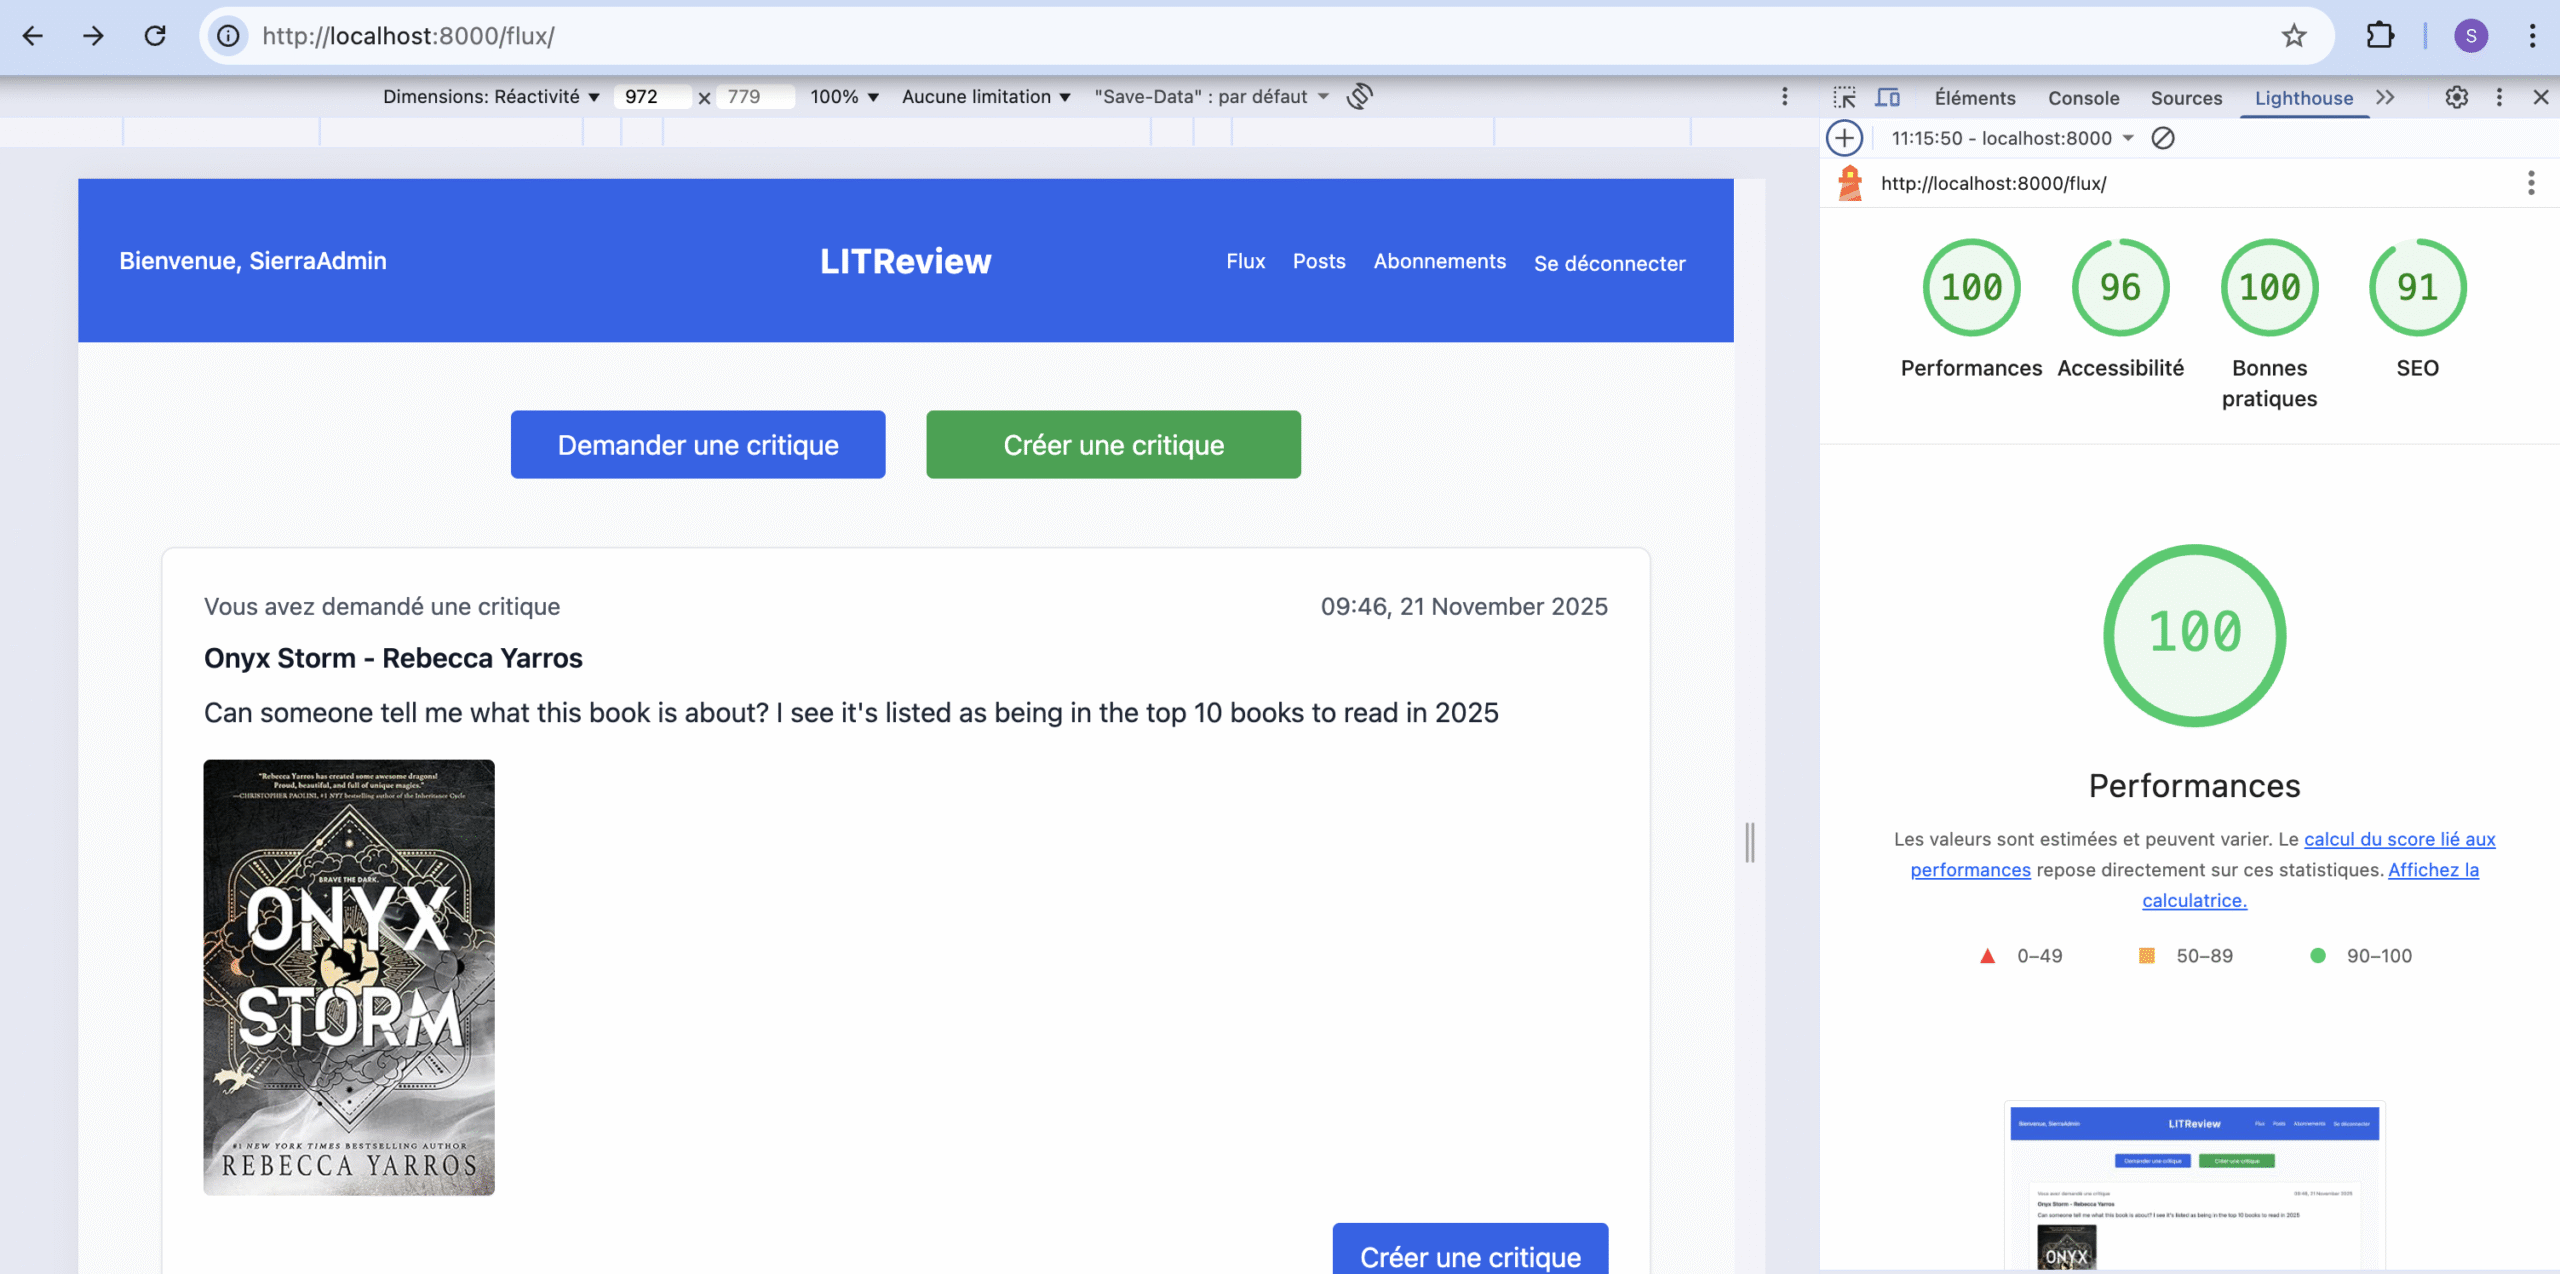Image resolution: width=2560 pixels, height=1274 pixels.
Task: Bookmark this page with star icon
Action: [x=2293, y=36]
